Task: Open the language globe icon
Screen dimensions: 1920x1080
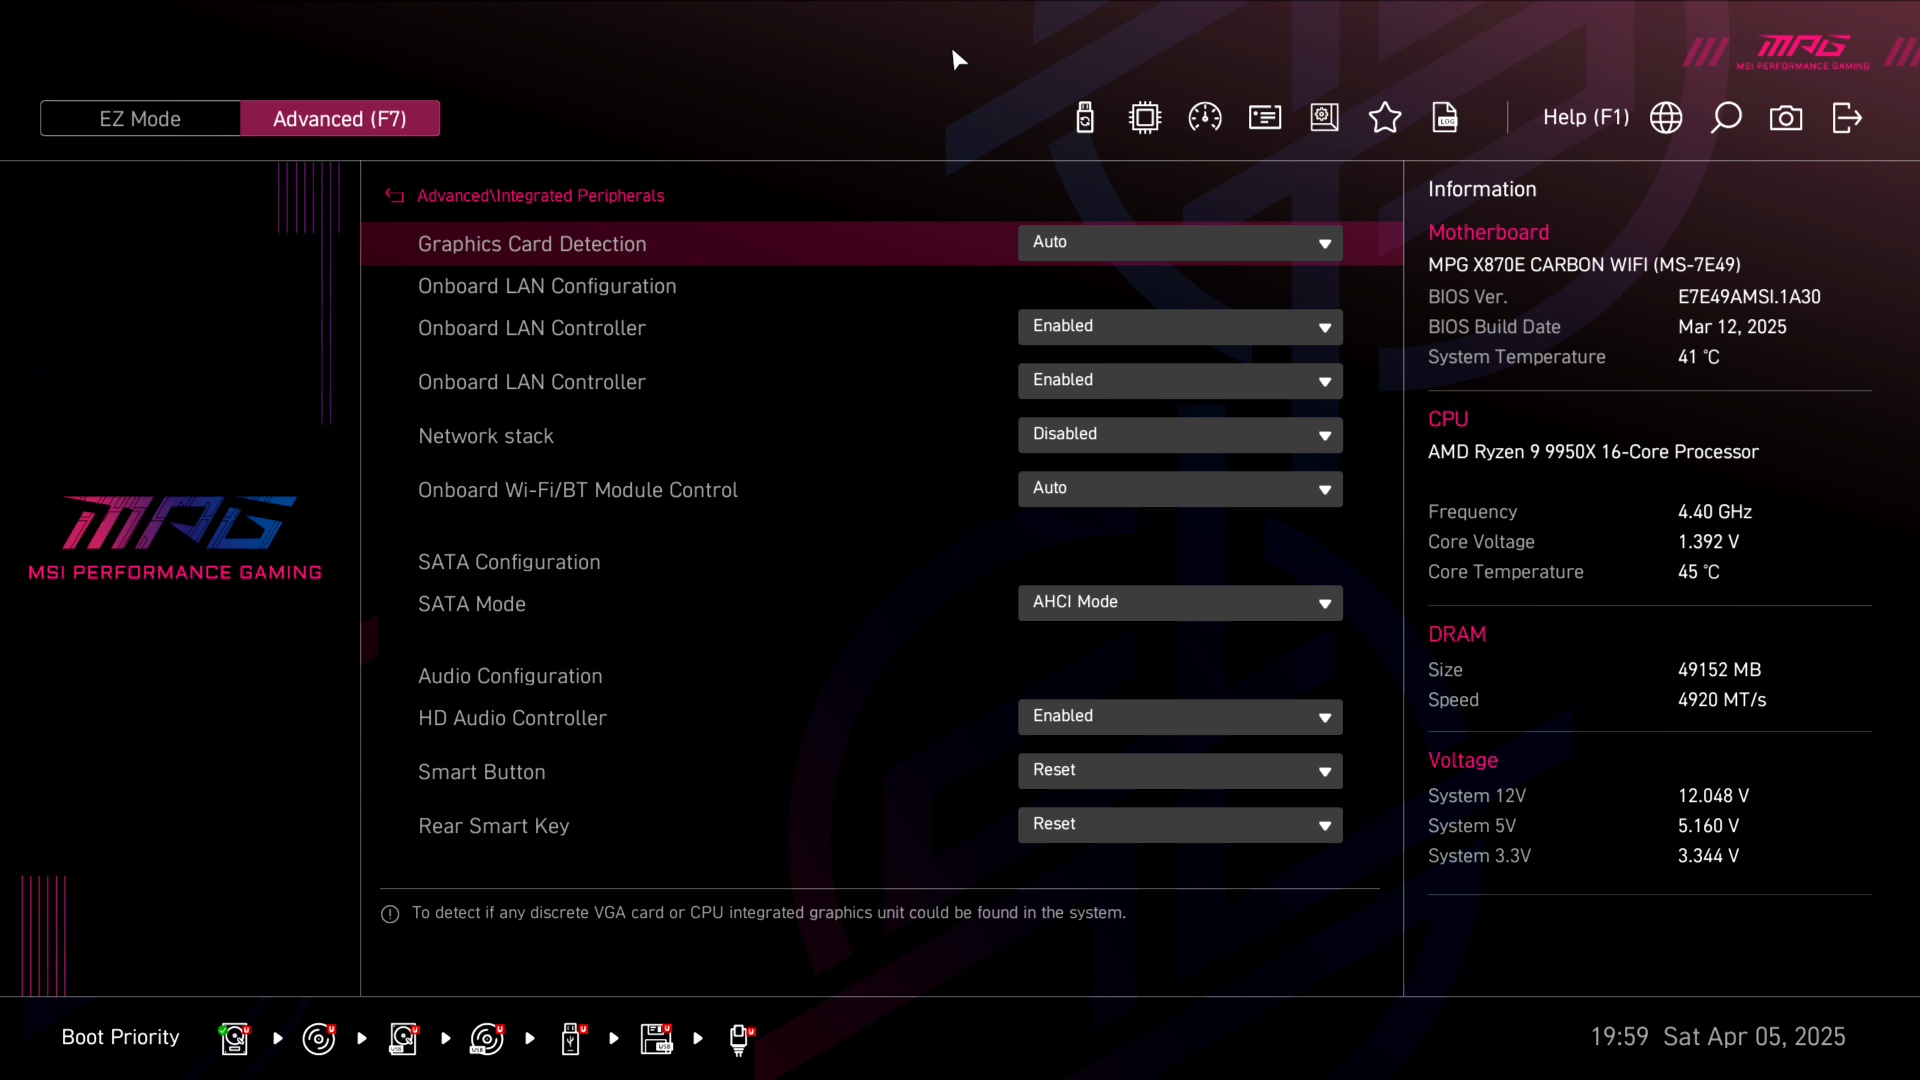Action: (x=1666, y=118)
